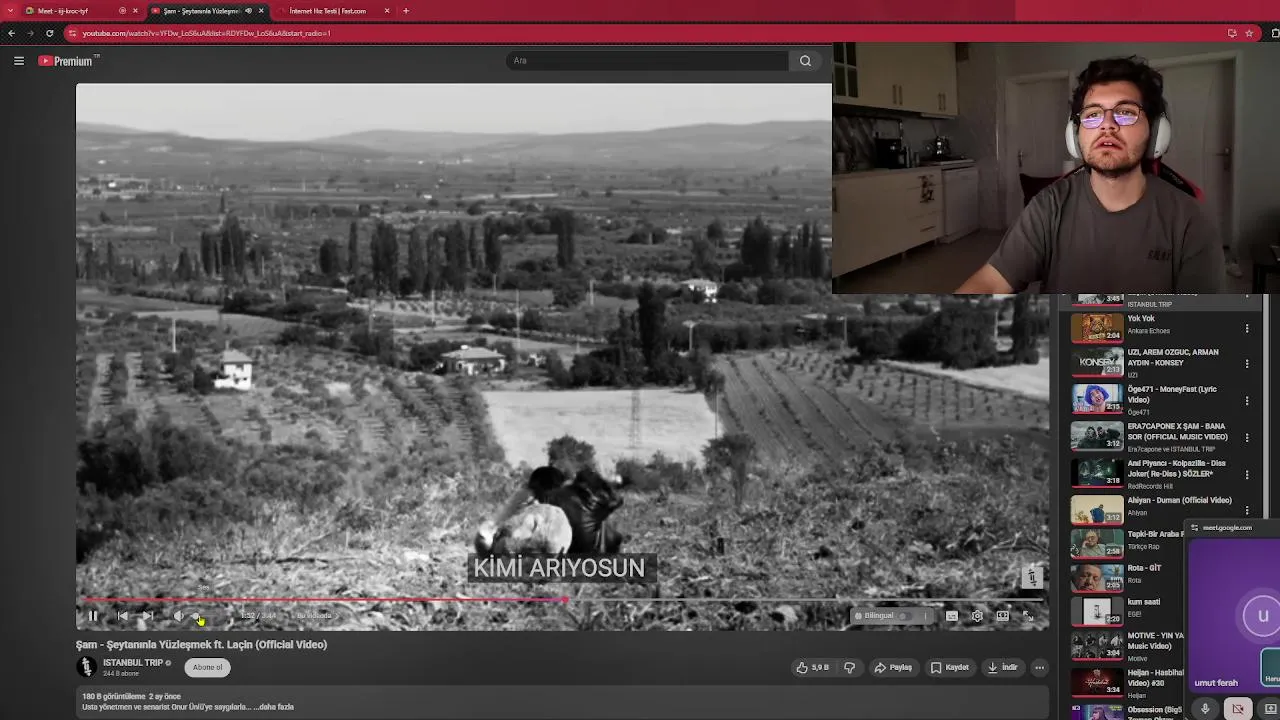Click the video progress bar
The height and width of the screenshot is (720, 1280).
[562, 600]
